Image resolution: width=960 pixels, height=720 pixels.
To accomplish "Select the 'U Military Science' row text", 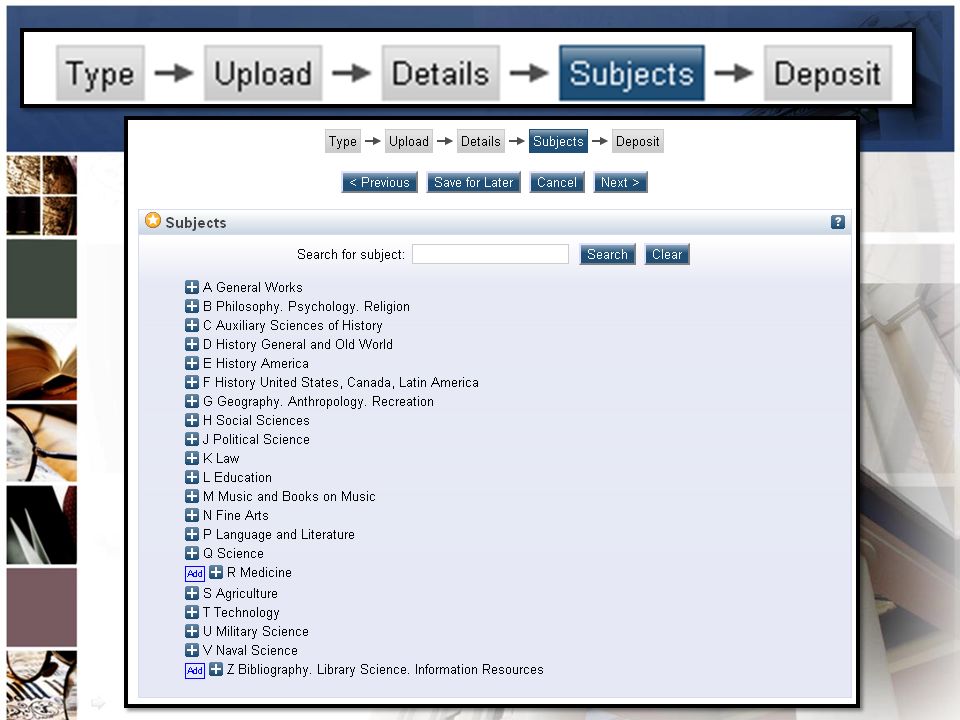I will [x=256, y=632].
